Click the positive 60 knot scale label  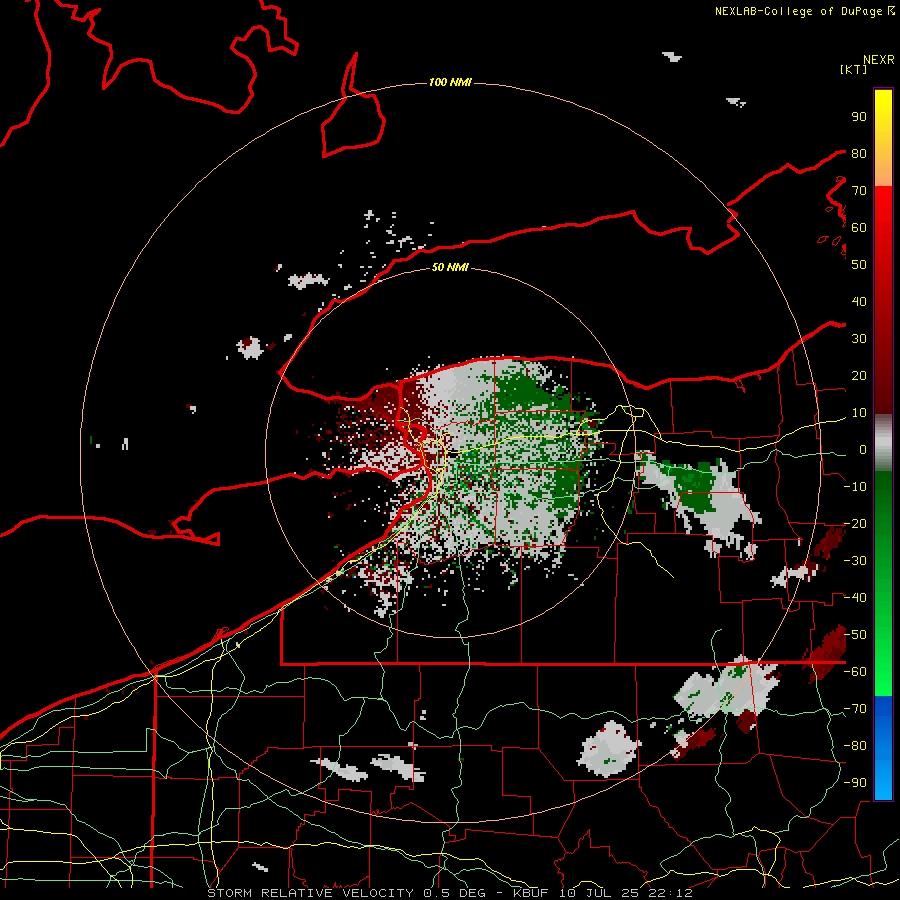click(x=859, y=228)
